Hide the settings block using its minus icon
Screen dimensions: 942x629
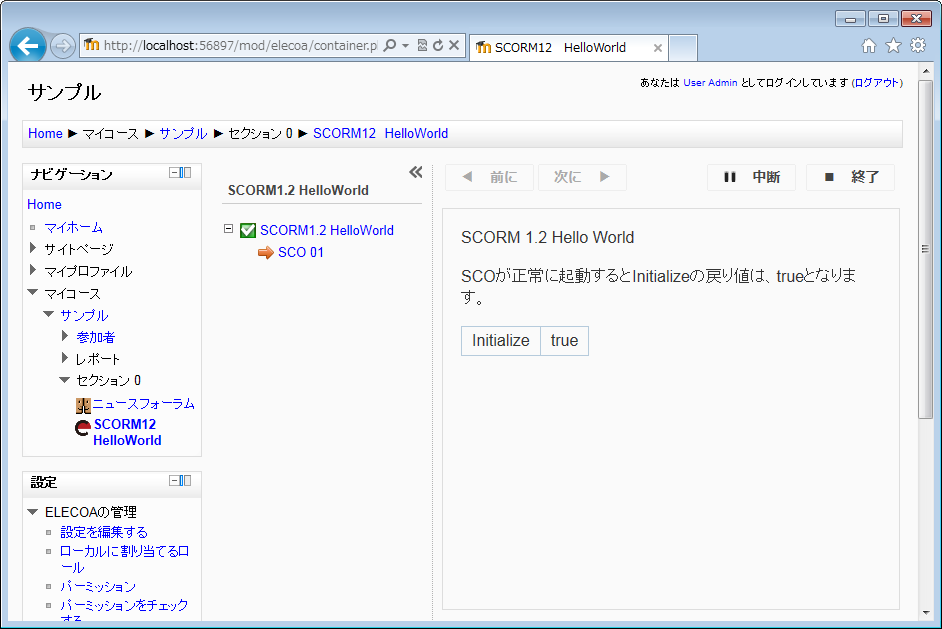174,481
